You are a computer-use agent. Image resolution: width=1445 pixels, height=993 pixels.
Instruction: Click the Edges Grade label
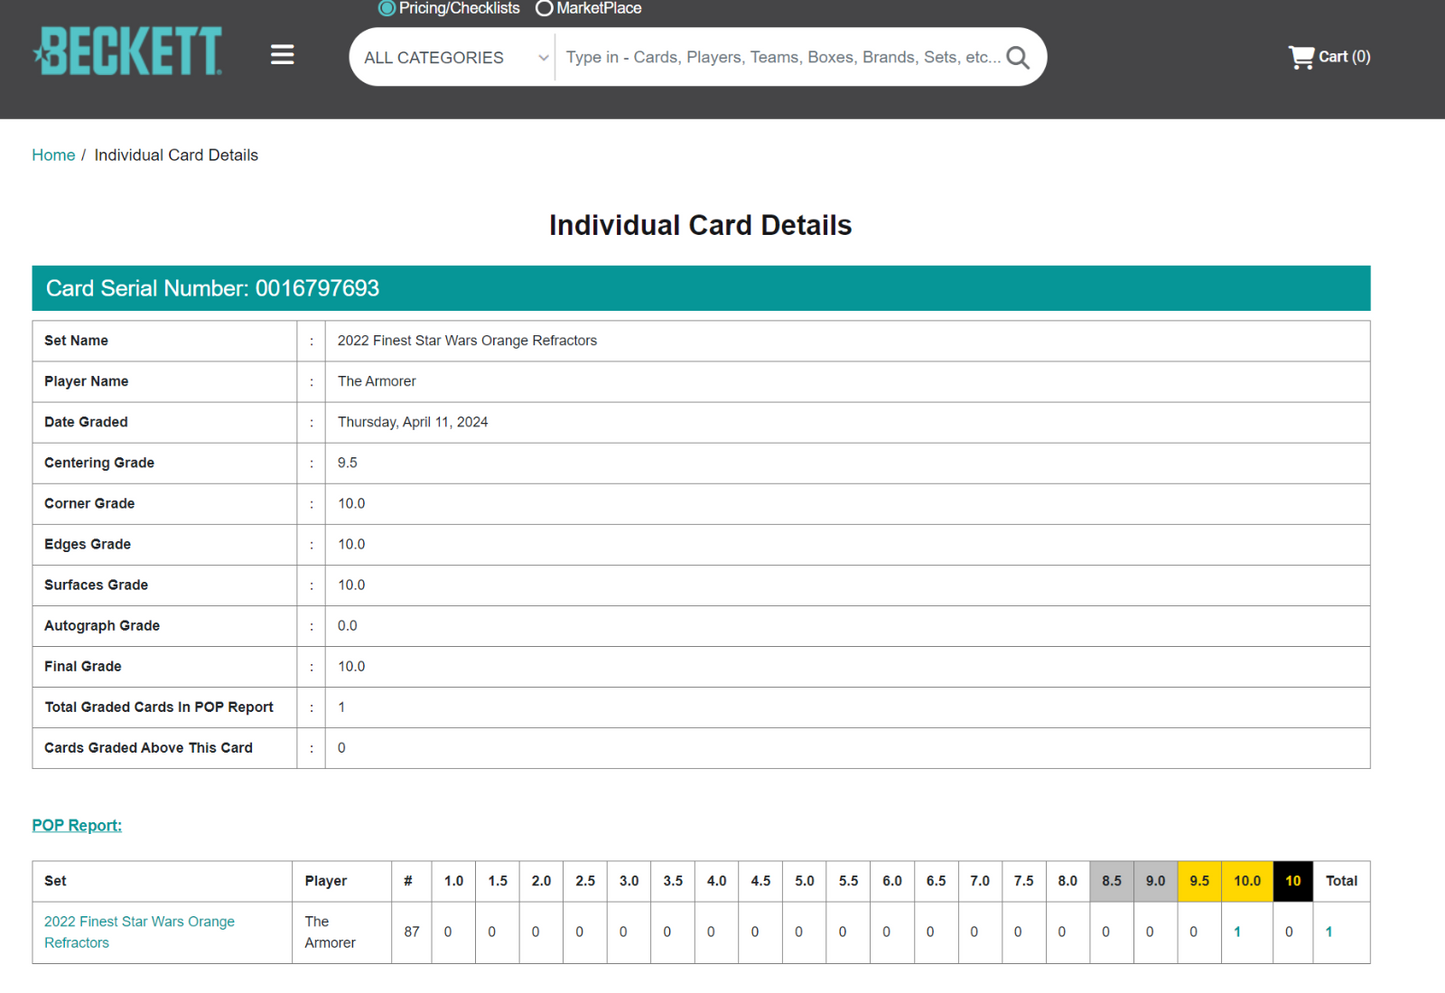point(87,545)
